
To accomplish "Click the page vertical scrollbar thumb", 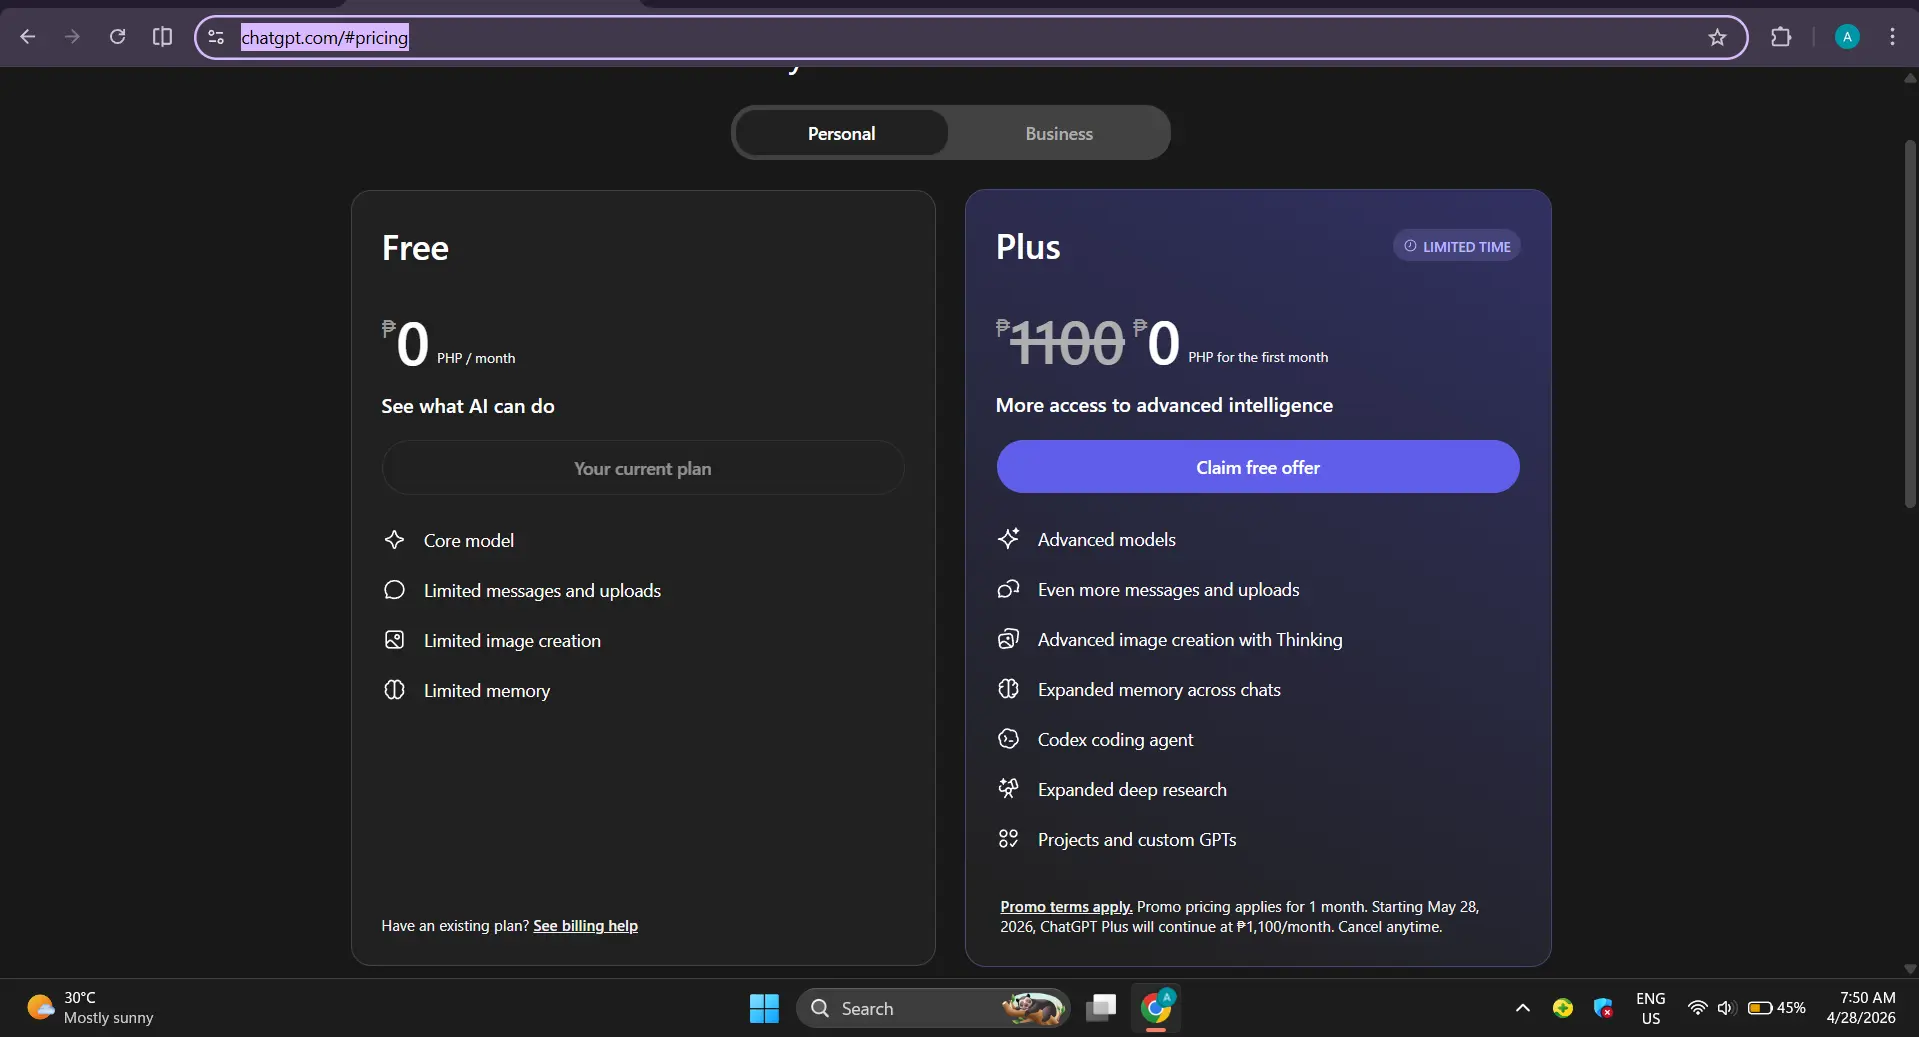I will tap(1910, 325).
